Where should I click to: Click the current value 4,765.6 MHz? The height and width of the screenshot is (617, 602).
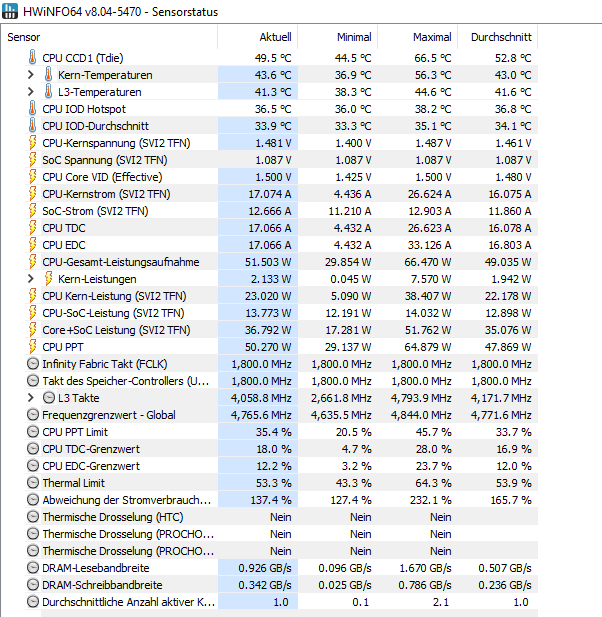(261, 415)
